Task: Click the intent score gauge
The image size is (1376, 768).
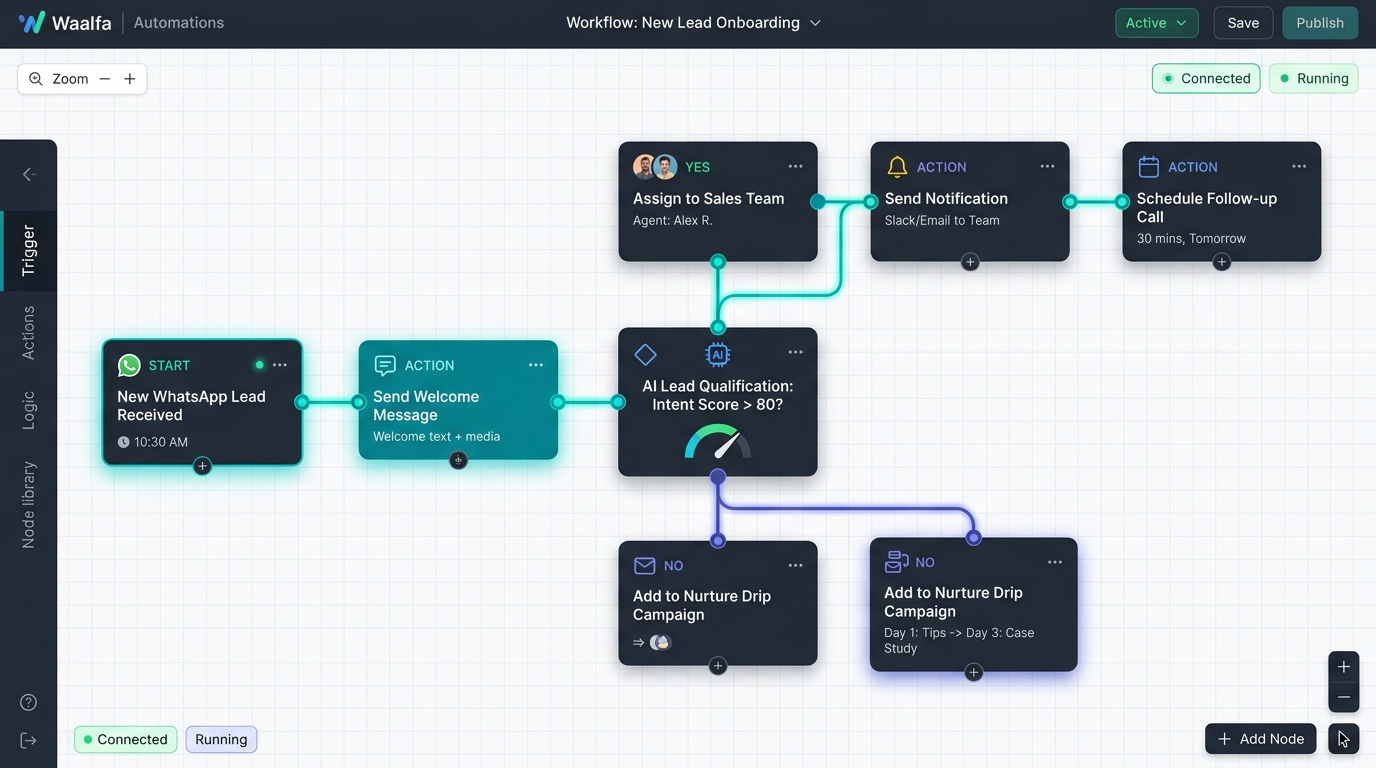Action: [718, 442]
